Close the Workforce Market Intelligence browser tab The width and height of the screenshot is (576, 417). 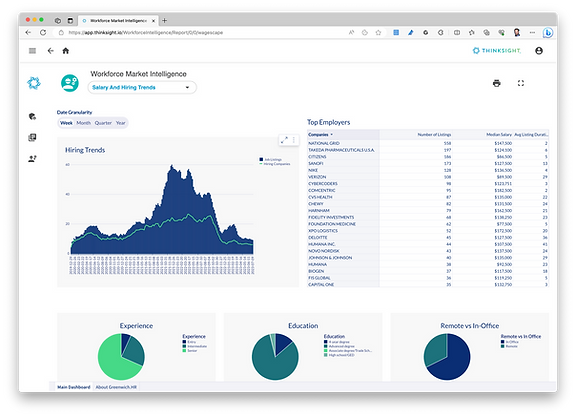click(153, 21)
